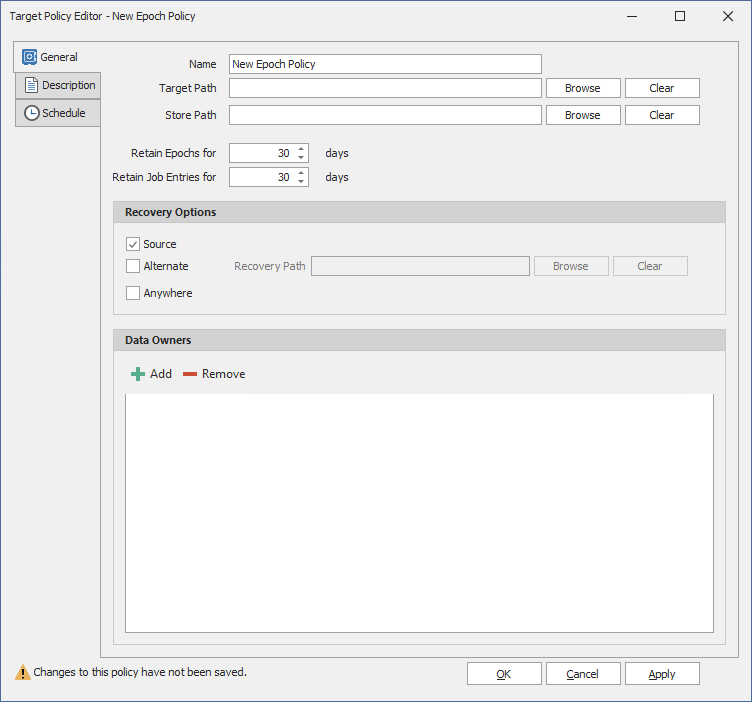Enable the Anywhere recovery option
752x702 pixels.
[133, 293]
